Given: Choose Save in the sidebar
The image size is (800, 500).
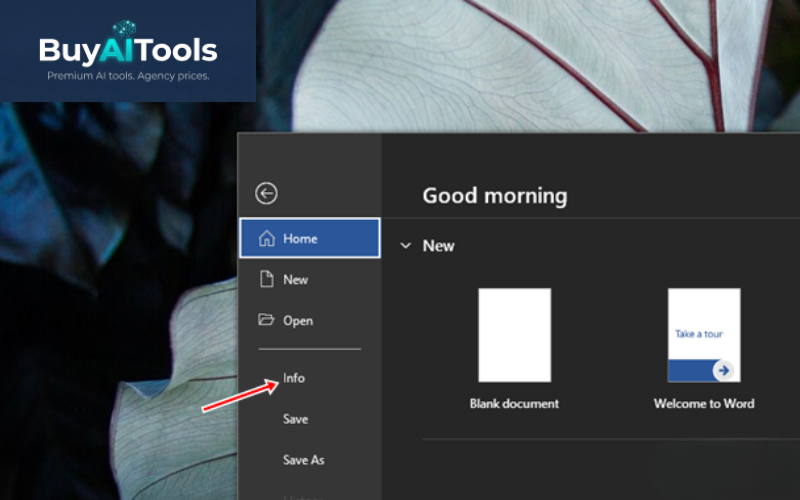Looking at the screenshot, I should coord(295,419).
